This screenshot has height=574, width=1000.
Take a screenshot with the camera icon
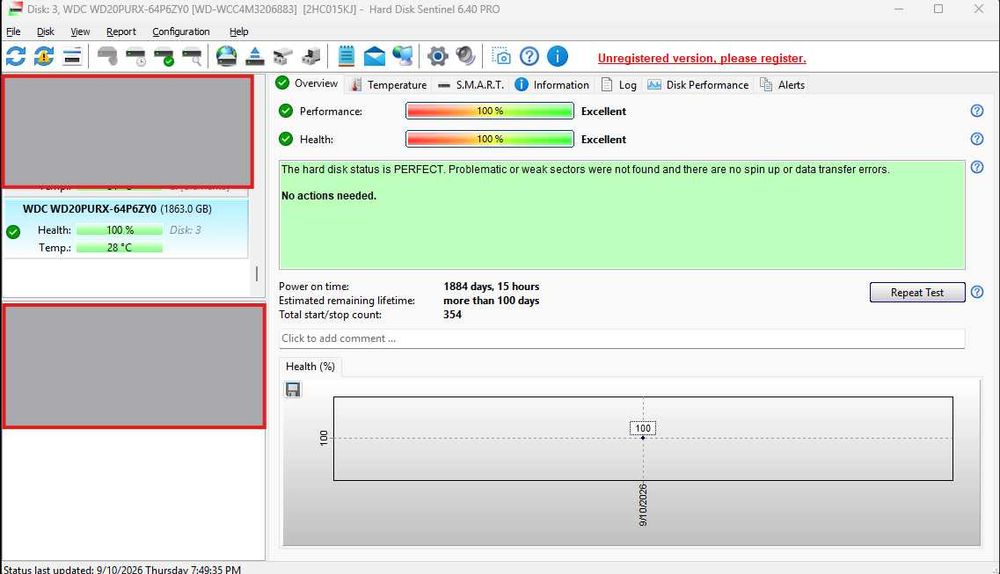501,56
